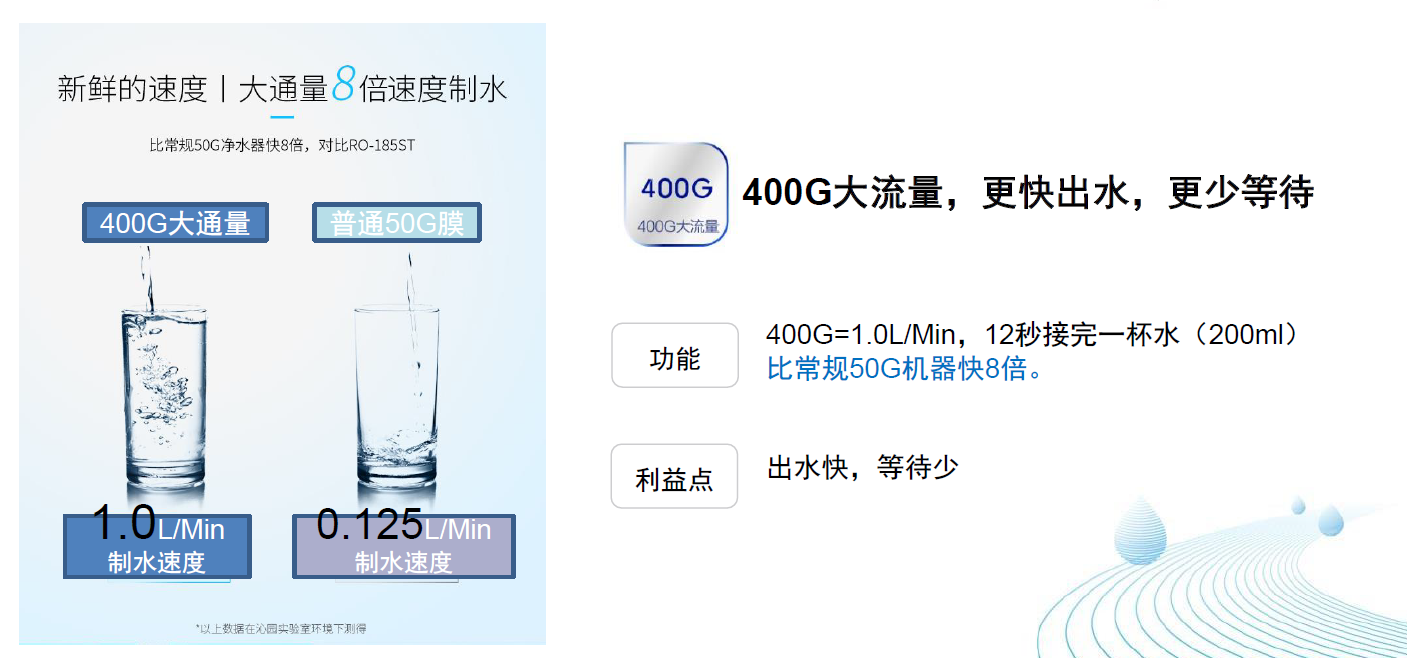1407x658 pixels.
Task: Click the lab data footnote text
Action: [x=281, y=628]
